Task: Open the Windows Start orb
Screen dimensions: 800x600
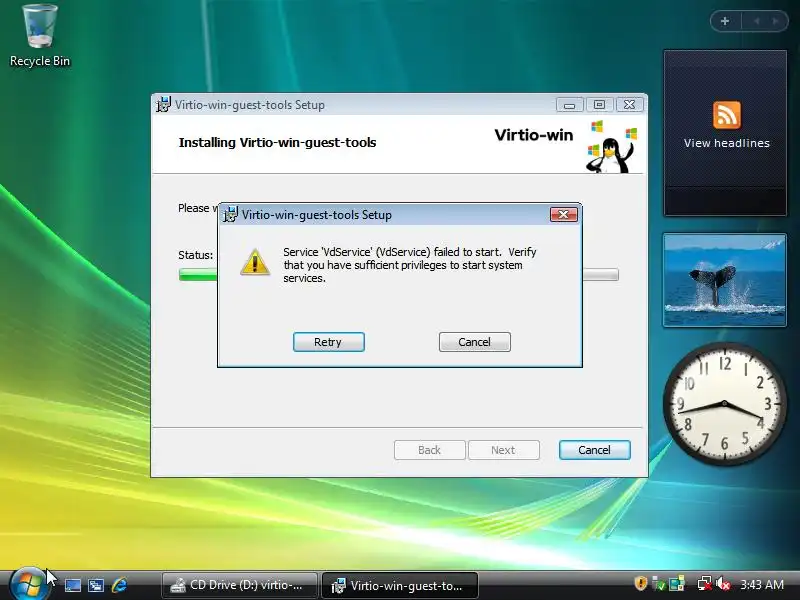Action: pos(28,585)
